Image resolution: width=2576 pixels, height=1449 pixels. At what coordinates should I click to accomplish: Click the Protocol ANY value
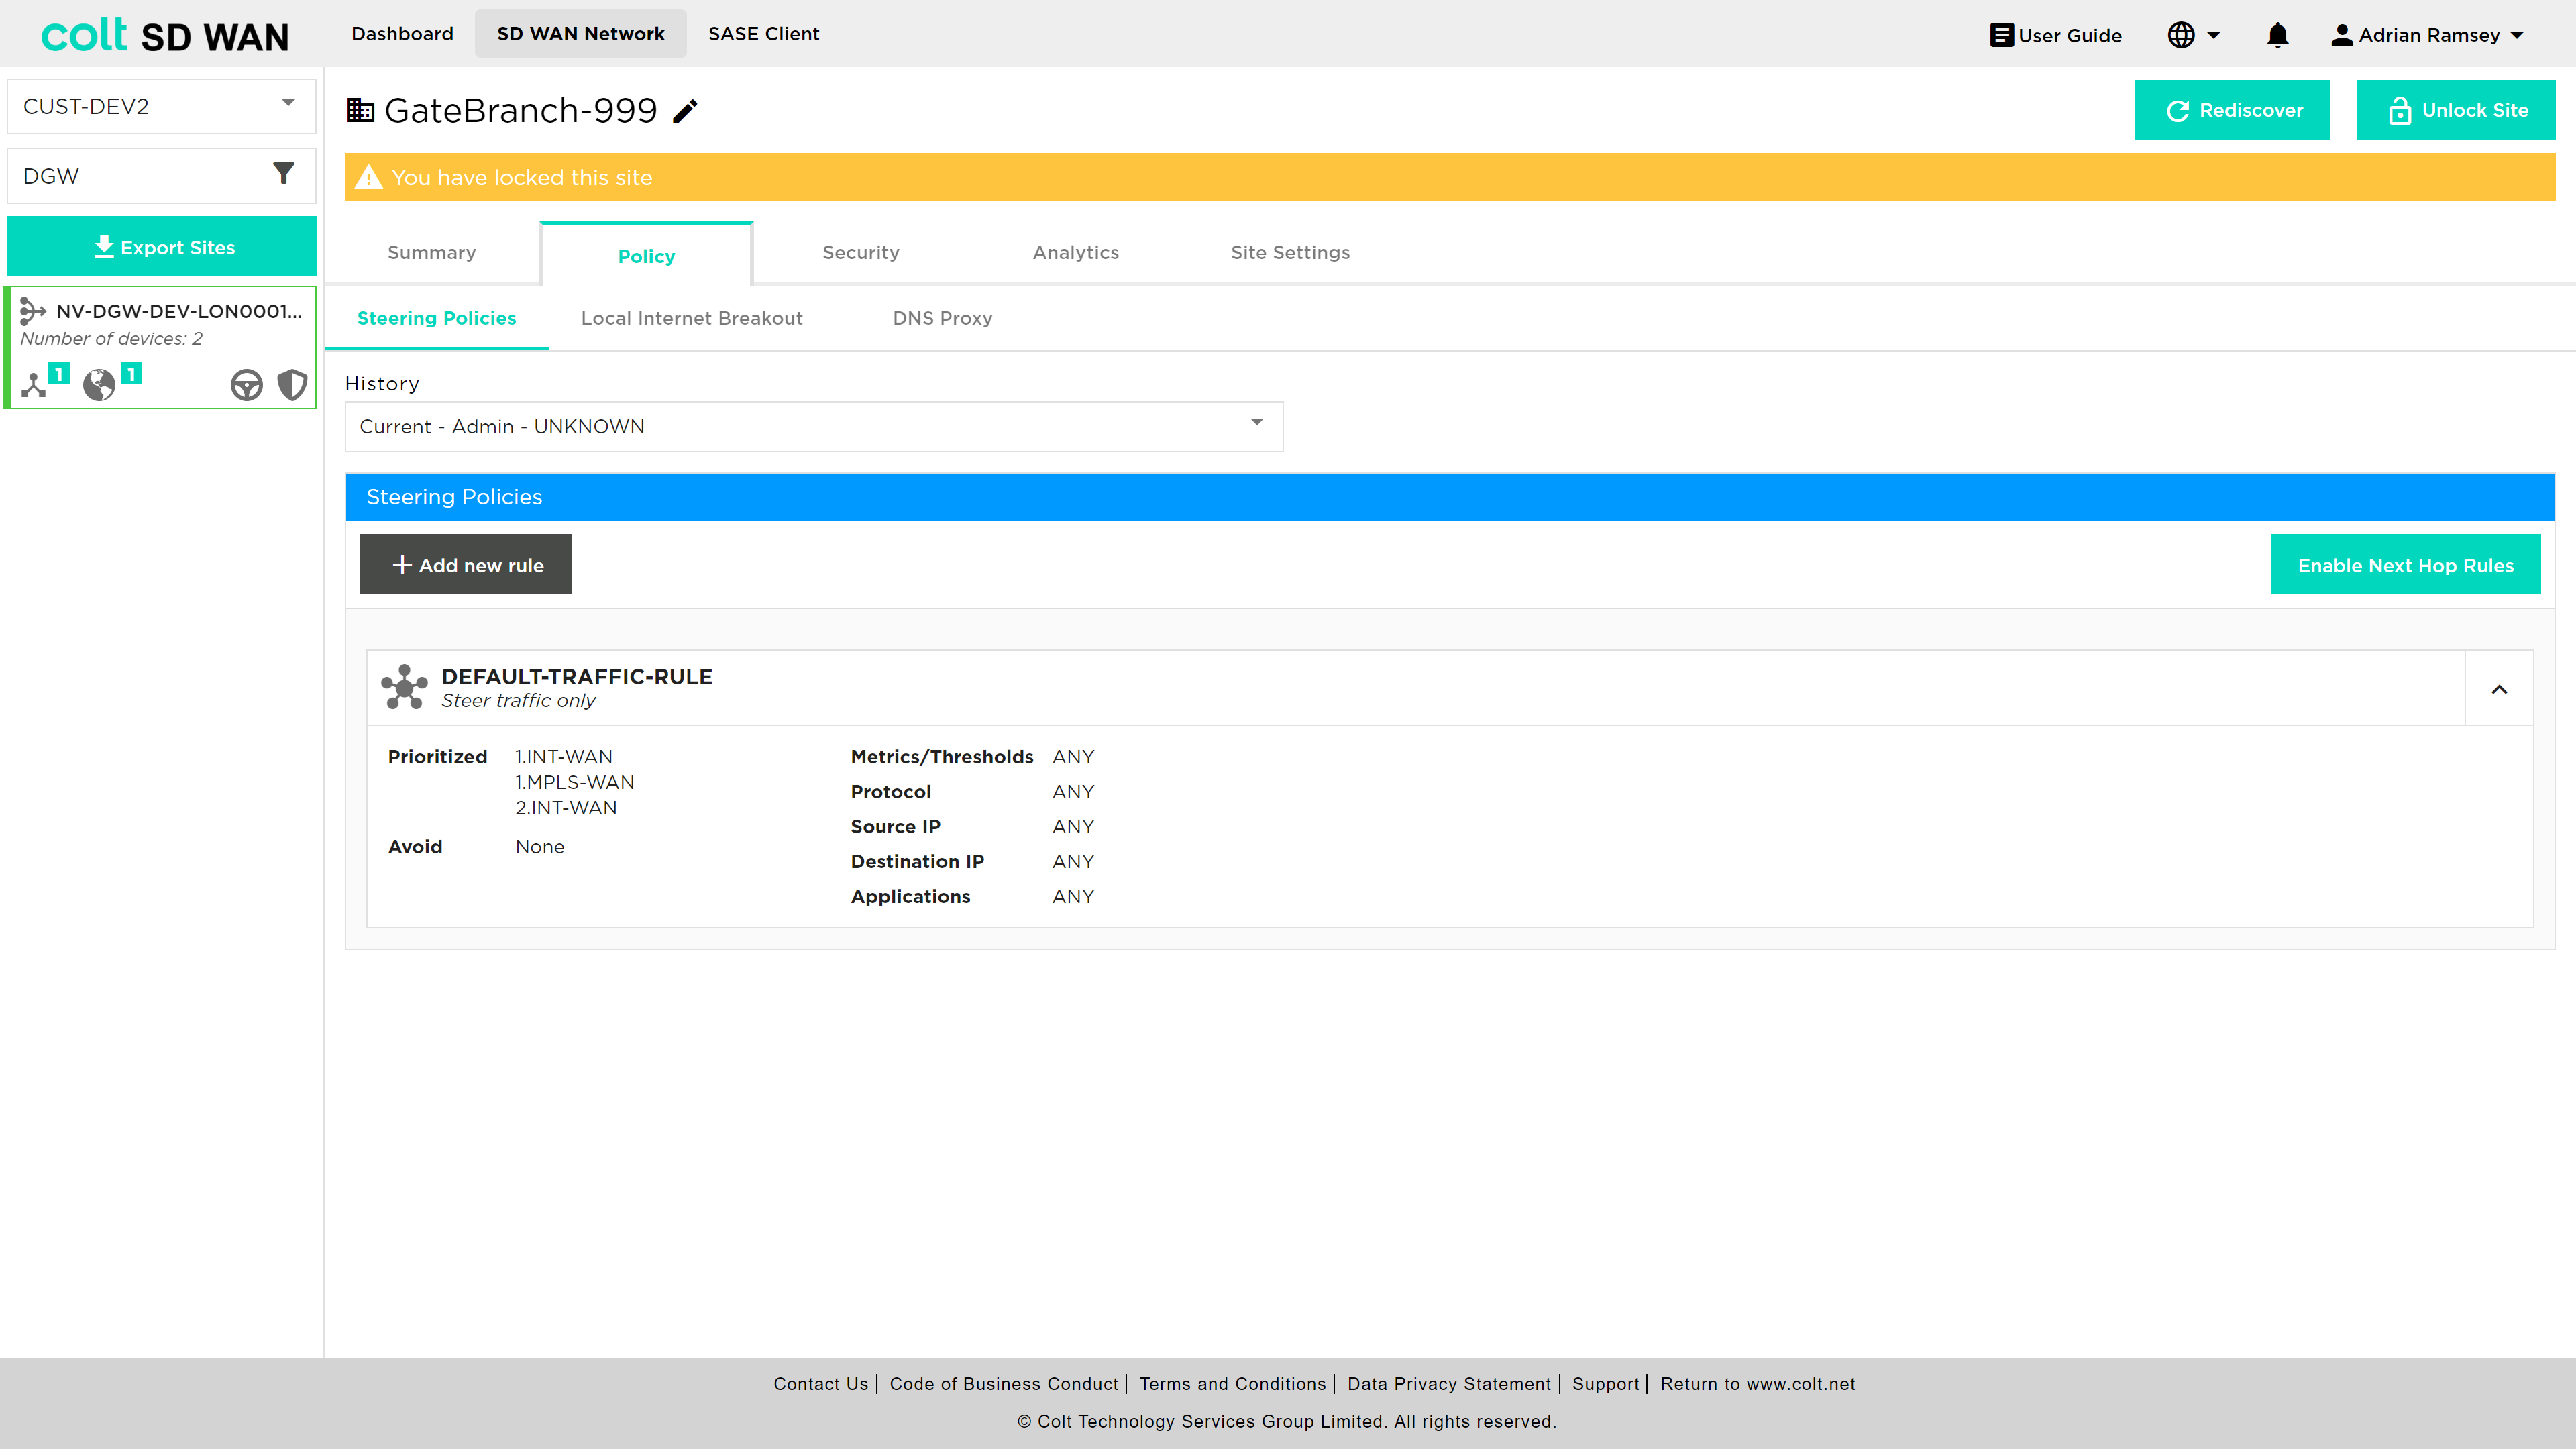pos(1073,792)
